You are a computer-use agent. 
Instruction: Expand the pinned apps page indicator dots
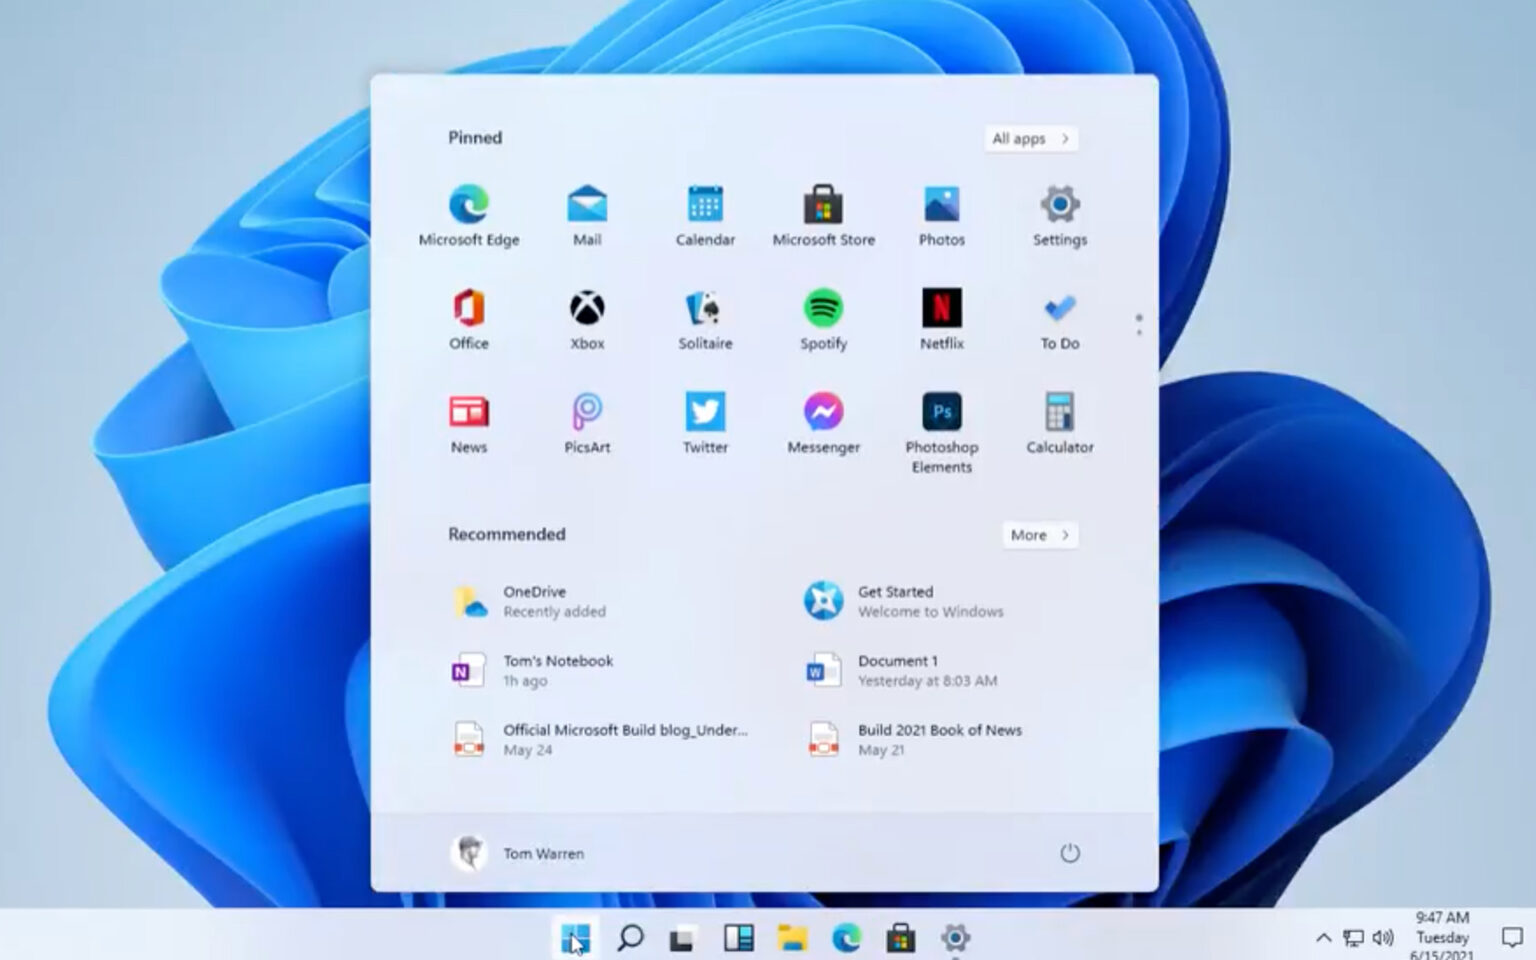1139,322
